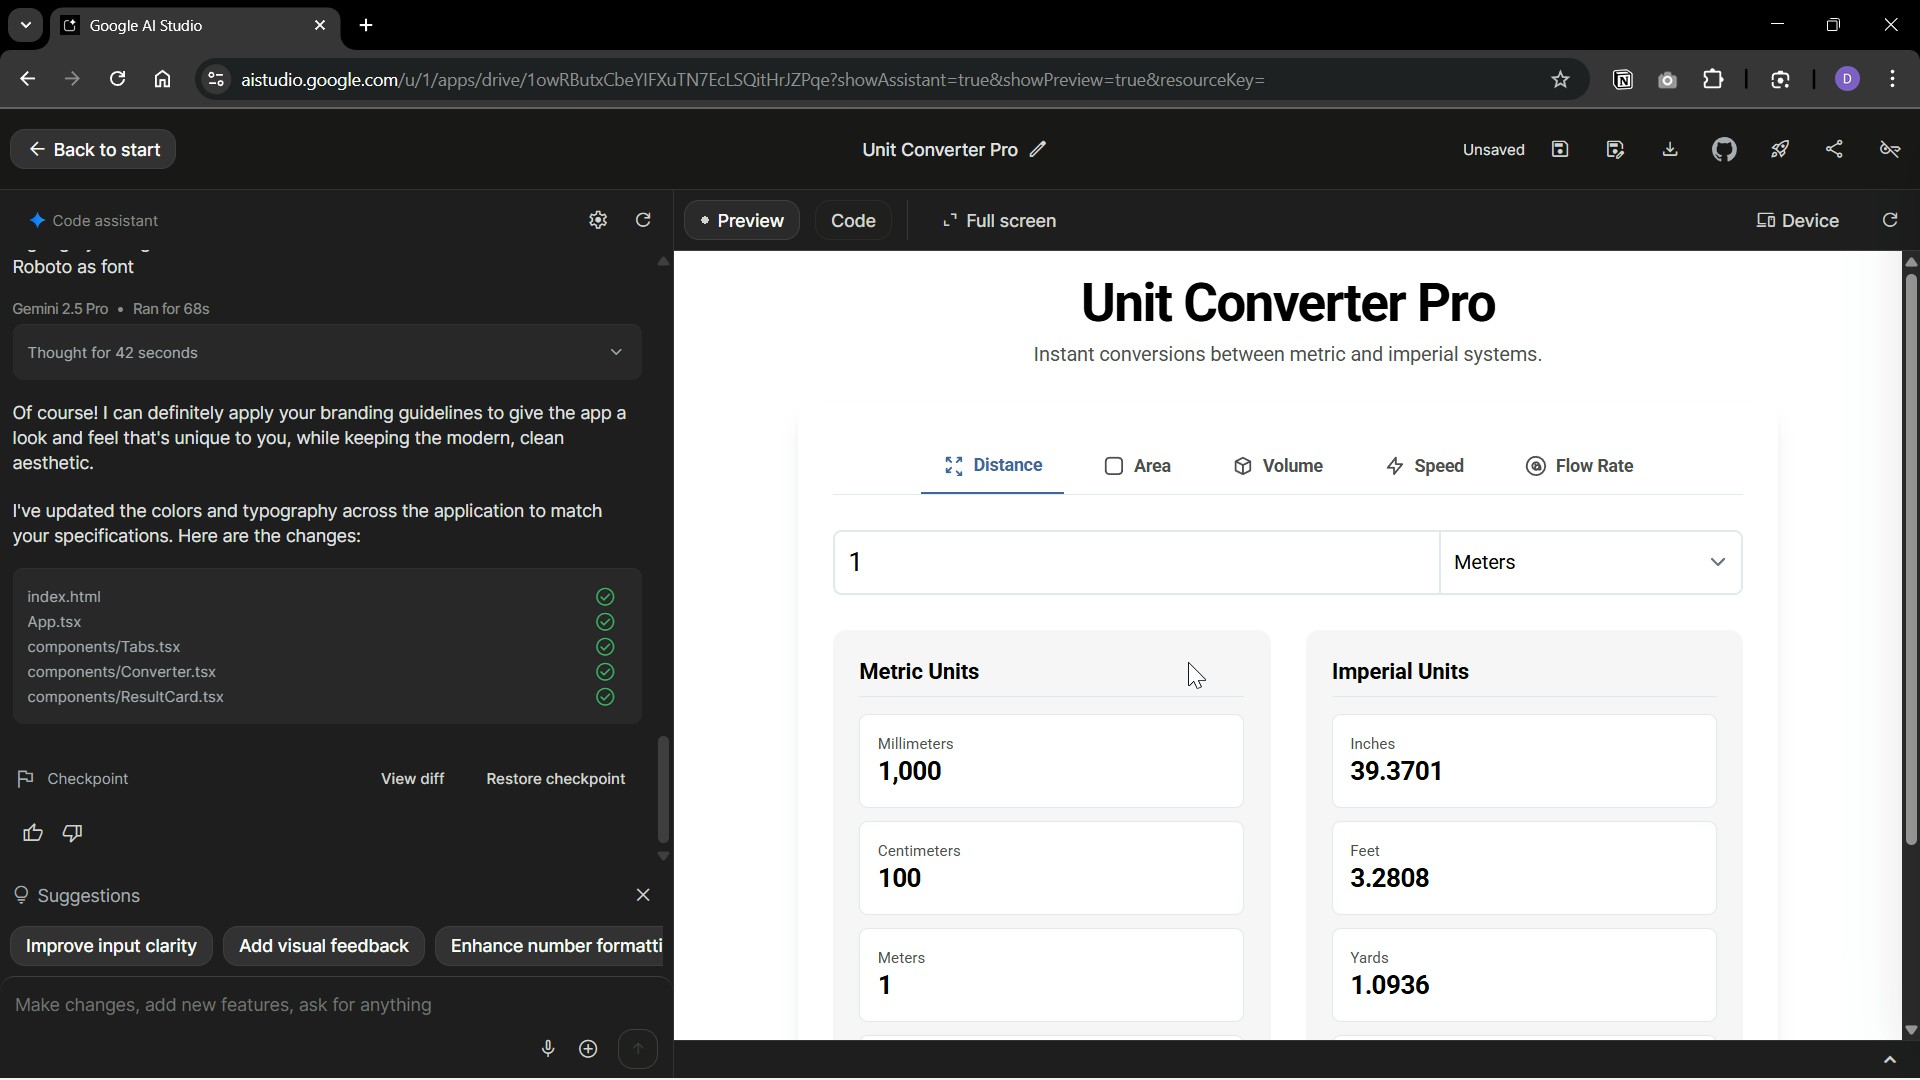
Task: Click View diff link
Action: pos(412,779)
